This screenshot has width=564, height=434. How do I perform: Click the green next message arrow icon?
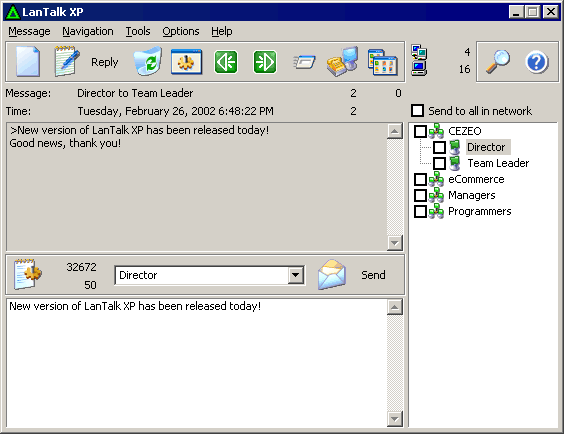click(265, 62)
